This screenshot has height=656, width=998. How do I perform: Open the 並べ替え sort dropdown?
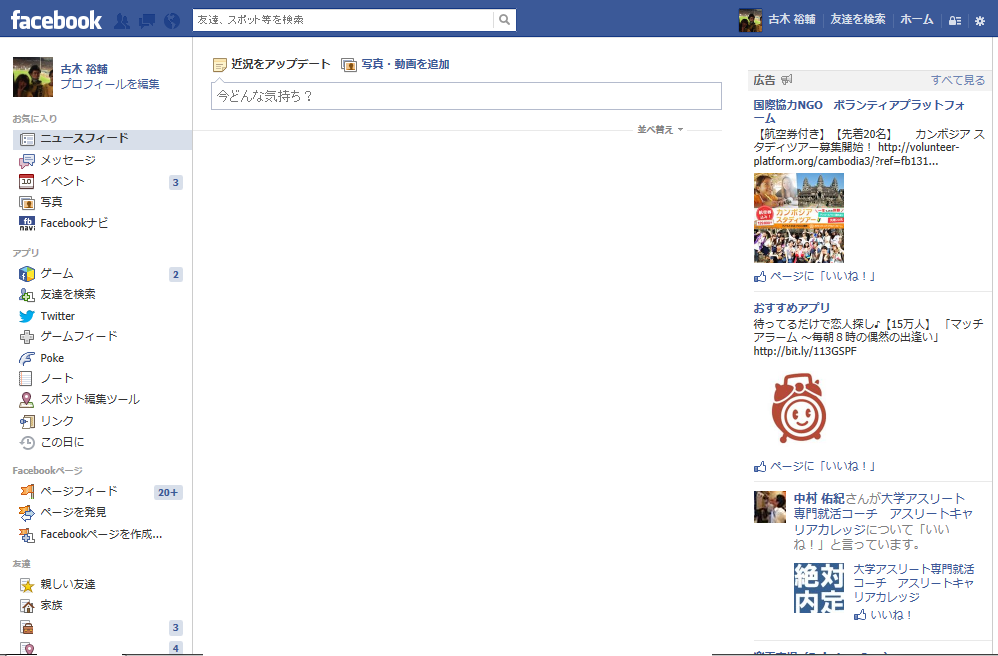pos(660,130)
